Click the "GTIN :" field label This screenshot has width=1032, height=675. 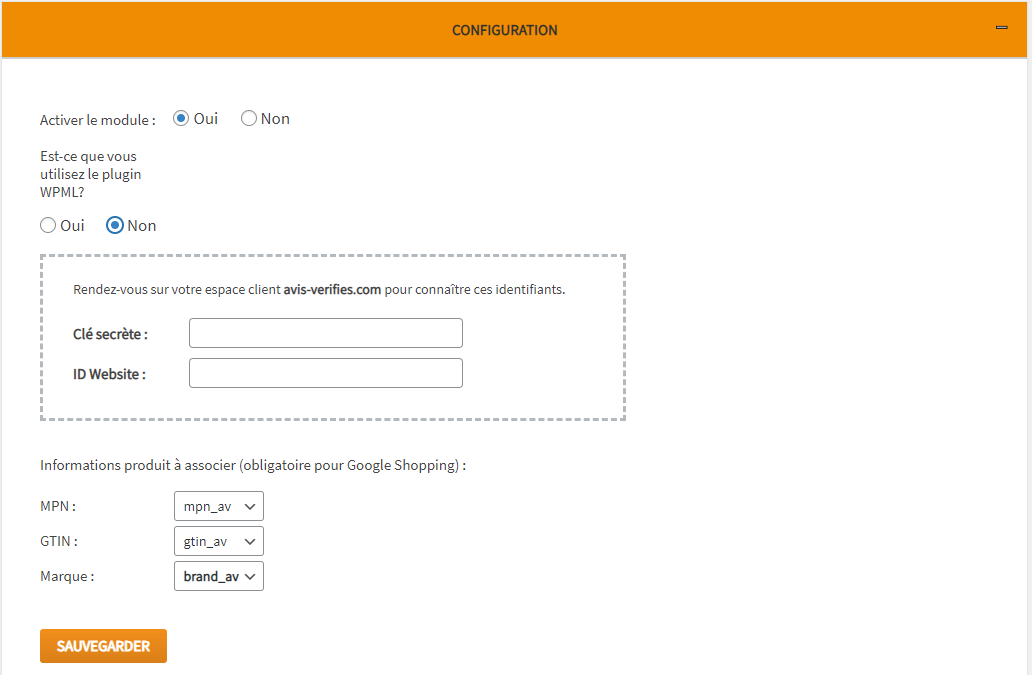pos(59,541)
